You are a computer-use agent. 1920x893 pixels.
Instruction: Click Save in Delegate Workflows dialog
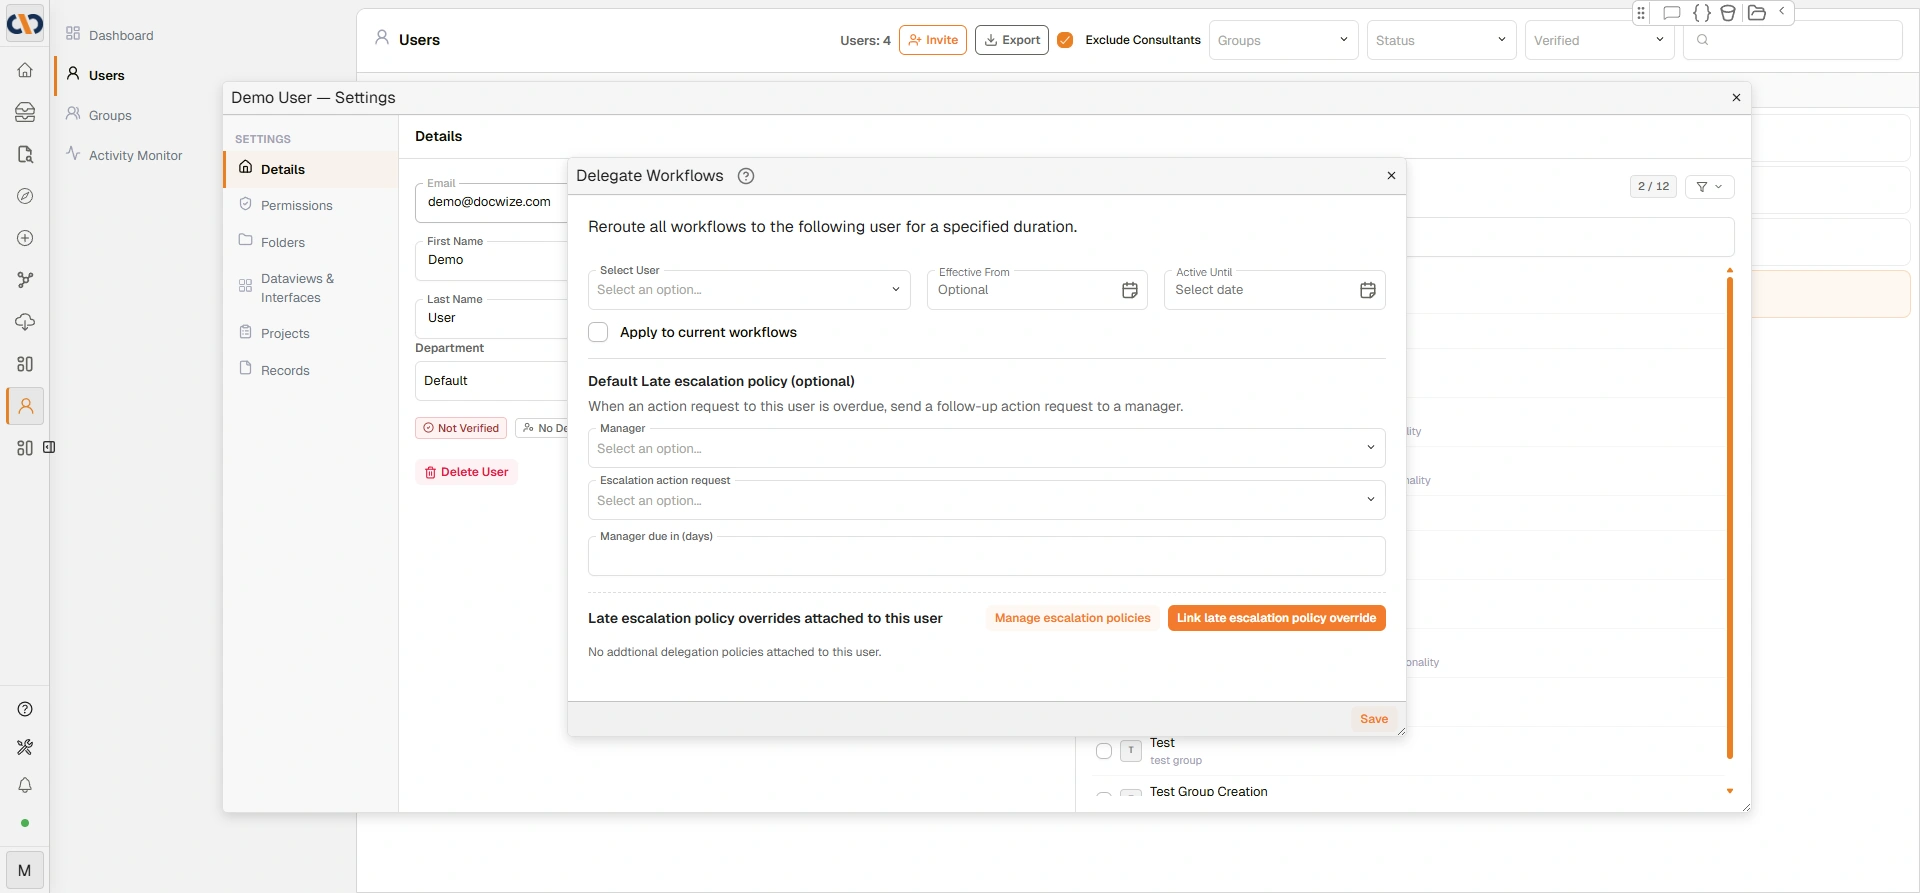pyautogui.click(x=1374, y=719)
